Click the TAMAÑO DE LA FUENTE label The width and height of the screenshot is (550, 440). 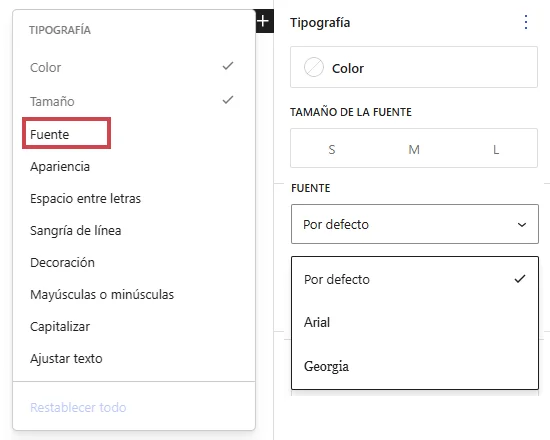pos(351,112)
